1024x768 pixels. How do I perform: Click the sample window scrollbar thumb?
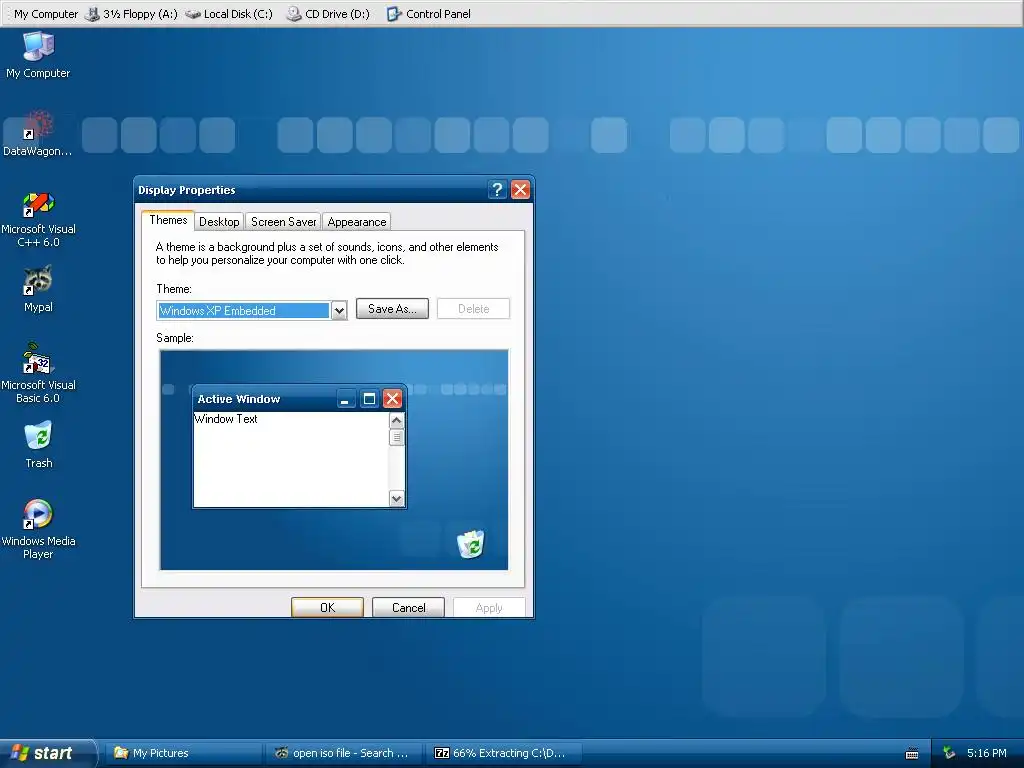(396, 438)
